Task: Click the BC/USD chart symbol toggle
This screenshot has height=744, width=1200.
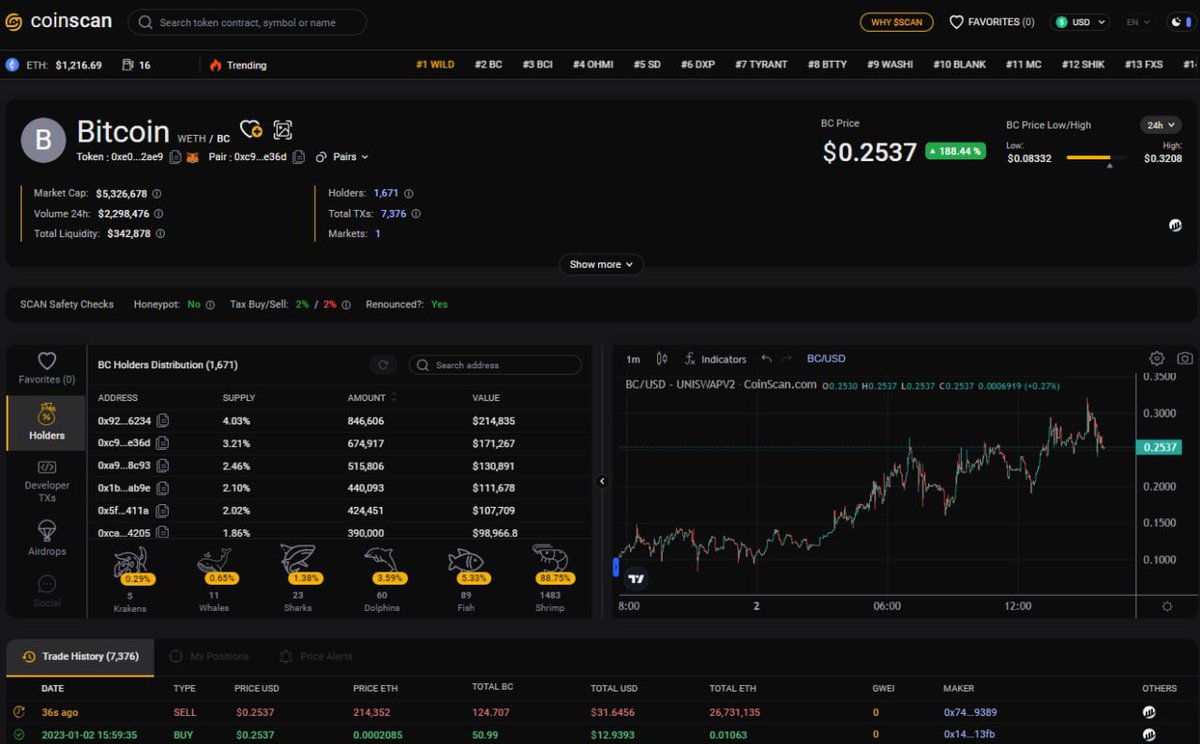Action: pyautogui.click(x=826, y=359)
